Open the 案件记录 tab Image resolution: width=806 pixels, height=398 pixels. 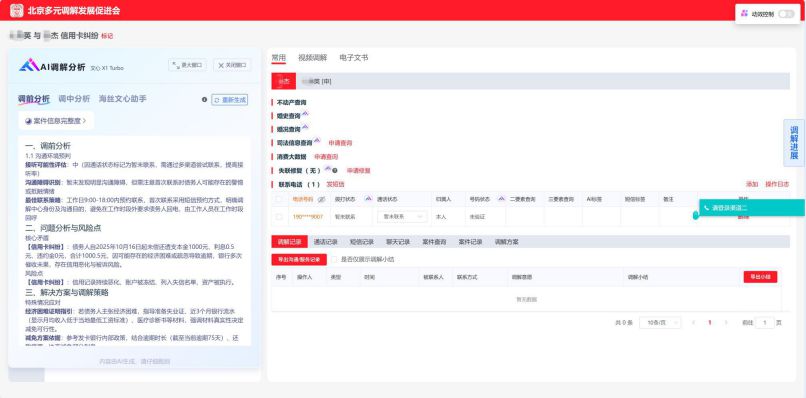pyautogui.click(x=470, y=242)
